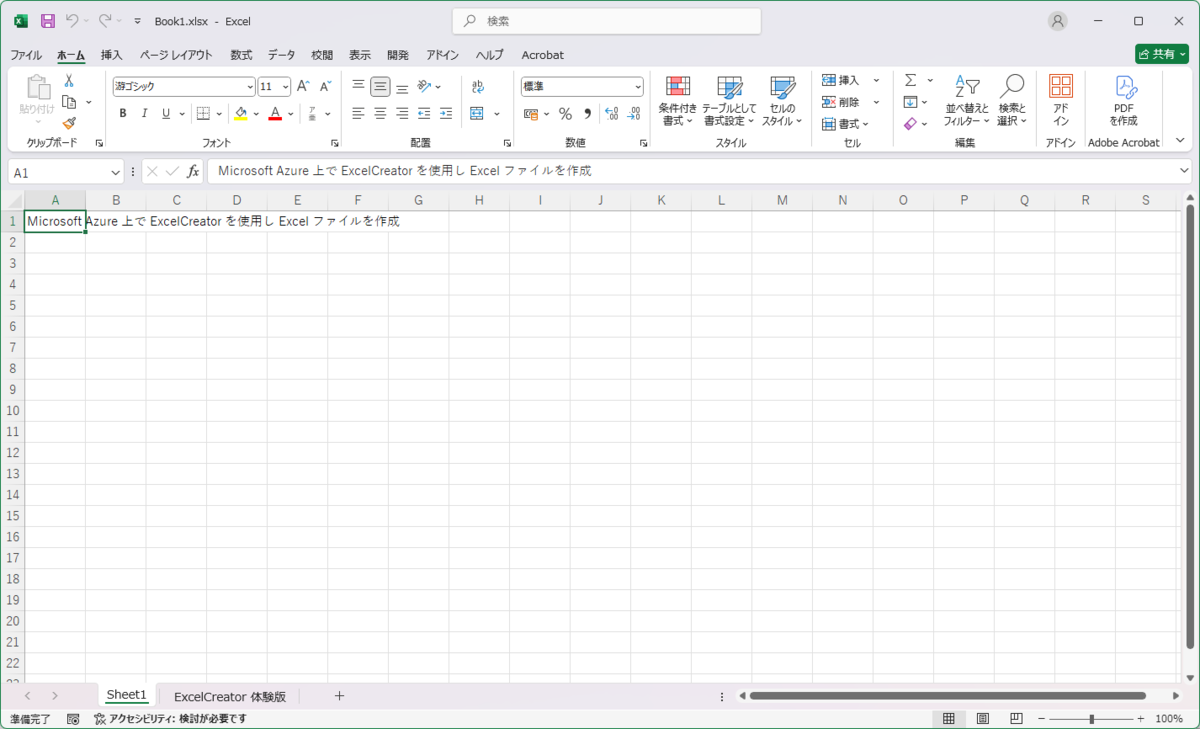This screenshot has width=1200, height=729.
Task: Toggle middle vertical alignment
Action: pos(380,87)
